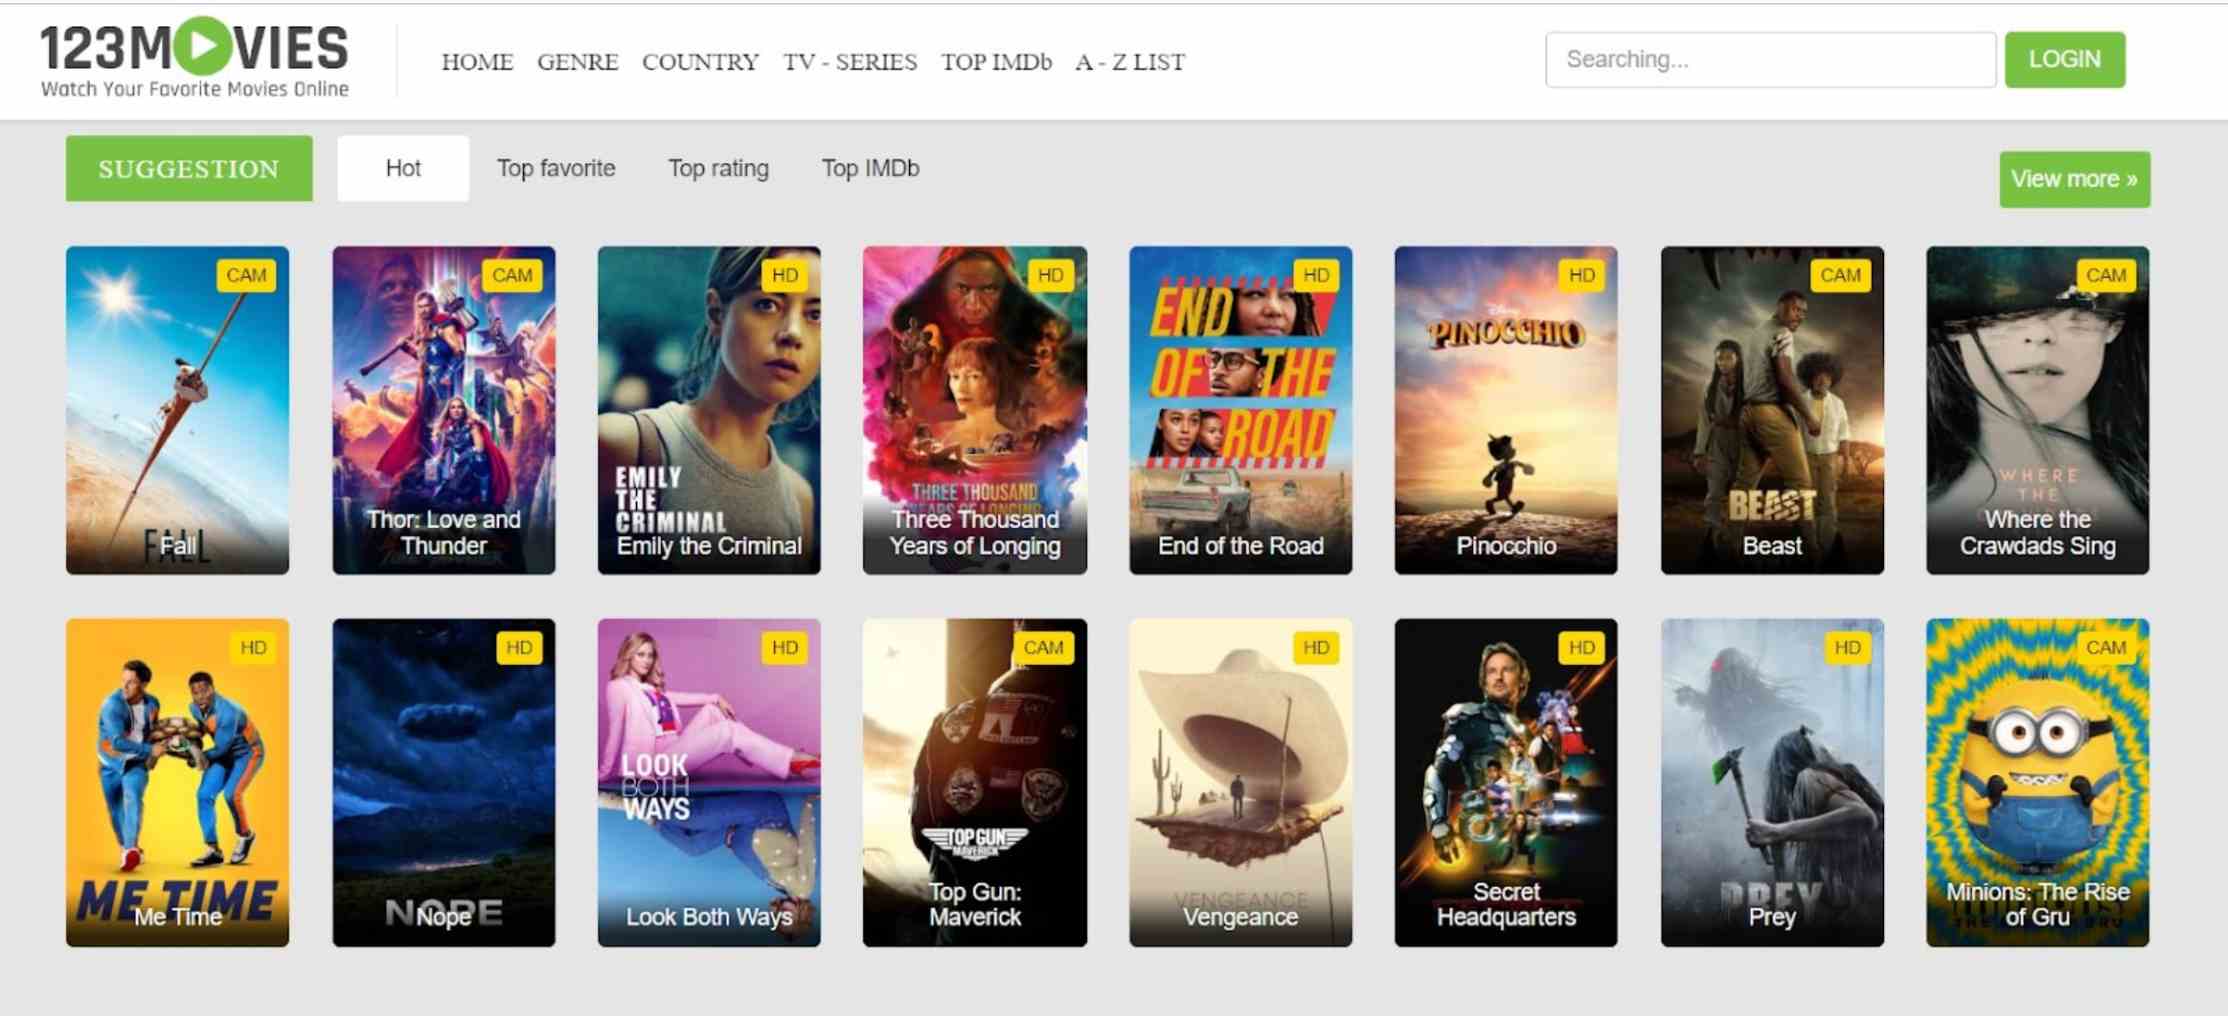
Task: Click CAM badge on Minions poster
Action: [x=2106, y=647]
